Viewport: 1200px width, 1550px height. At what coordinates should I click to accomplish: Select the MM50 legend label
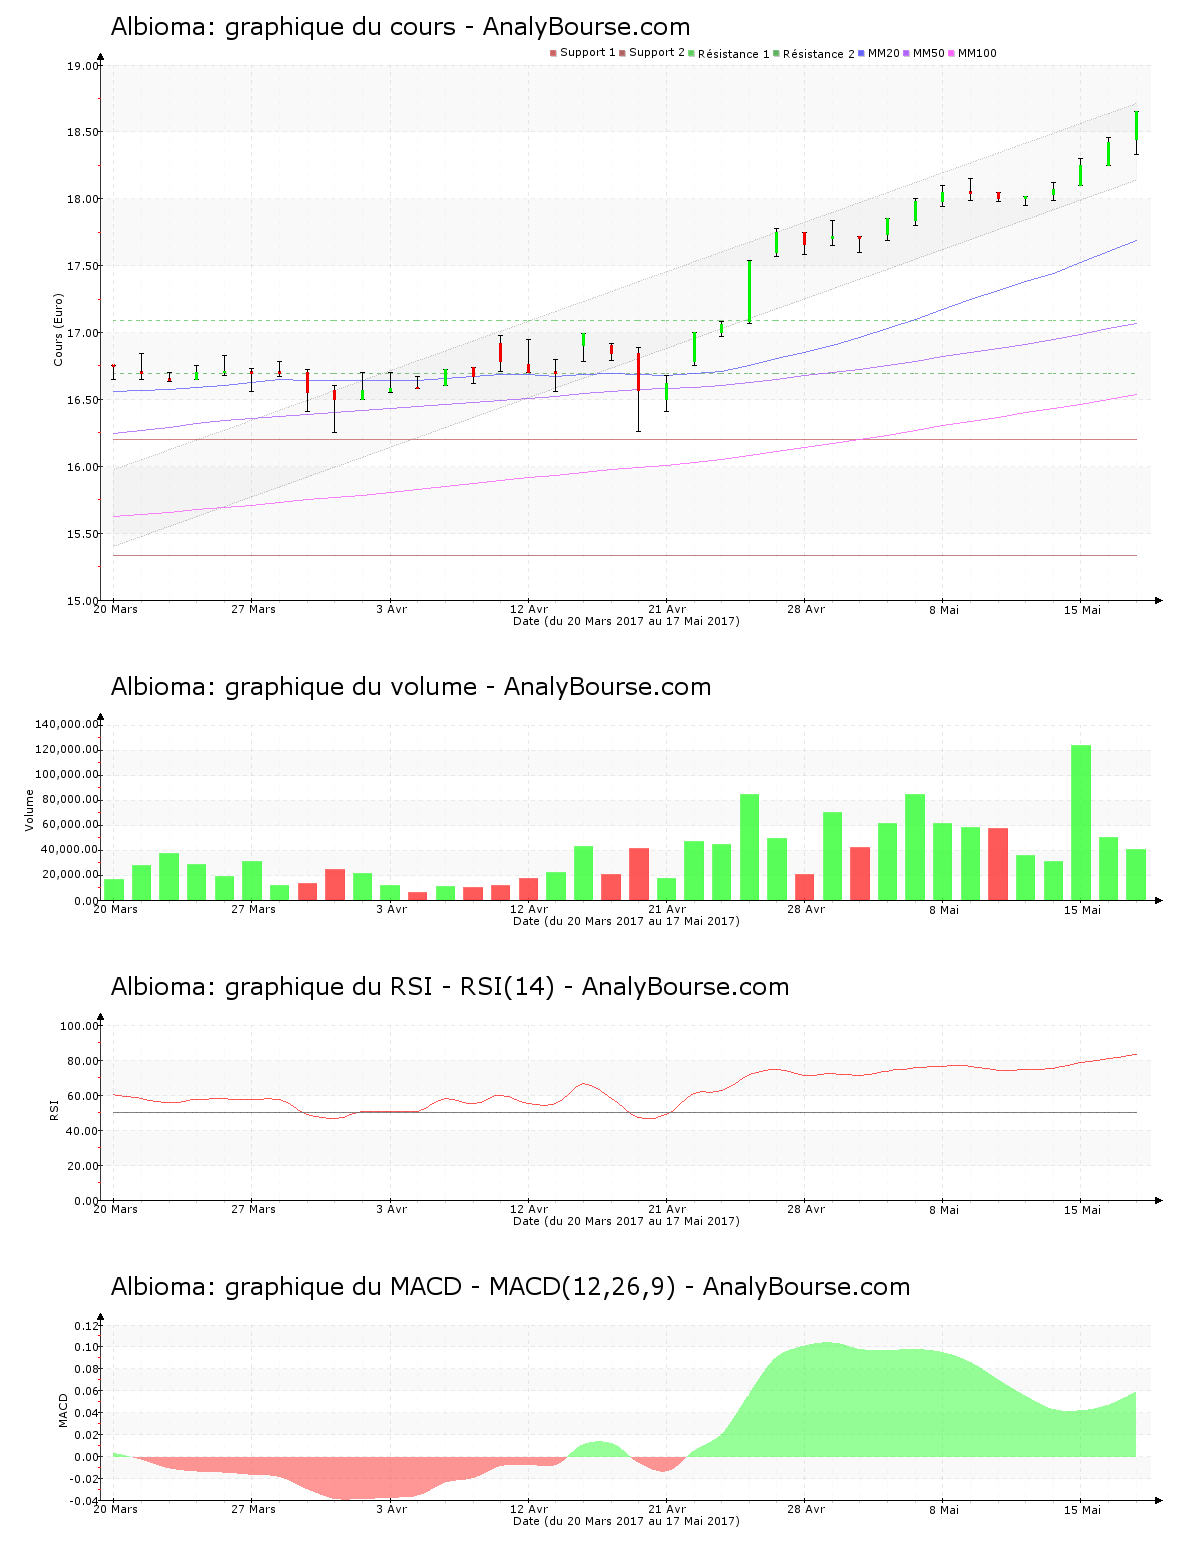[x=929, y=53]
